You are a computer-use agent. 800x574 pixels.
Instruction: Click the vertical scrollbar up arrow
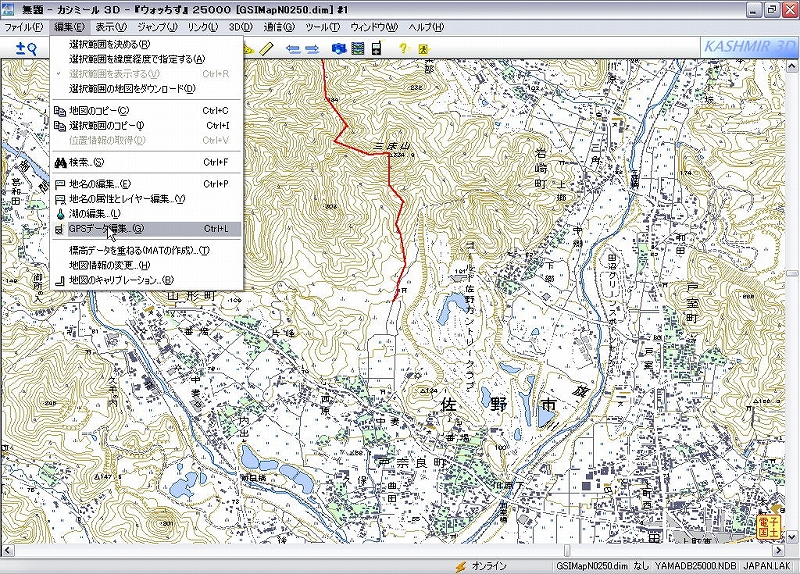792,66
